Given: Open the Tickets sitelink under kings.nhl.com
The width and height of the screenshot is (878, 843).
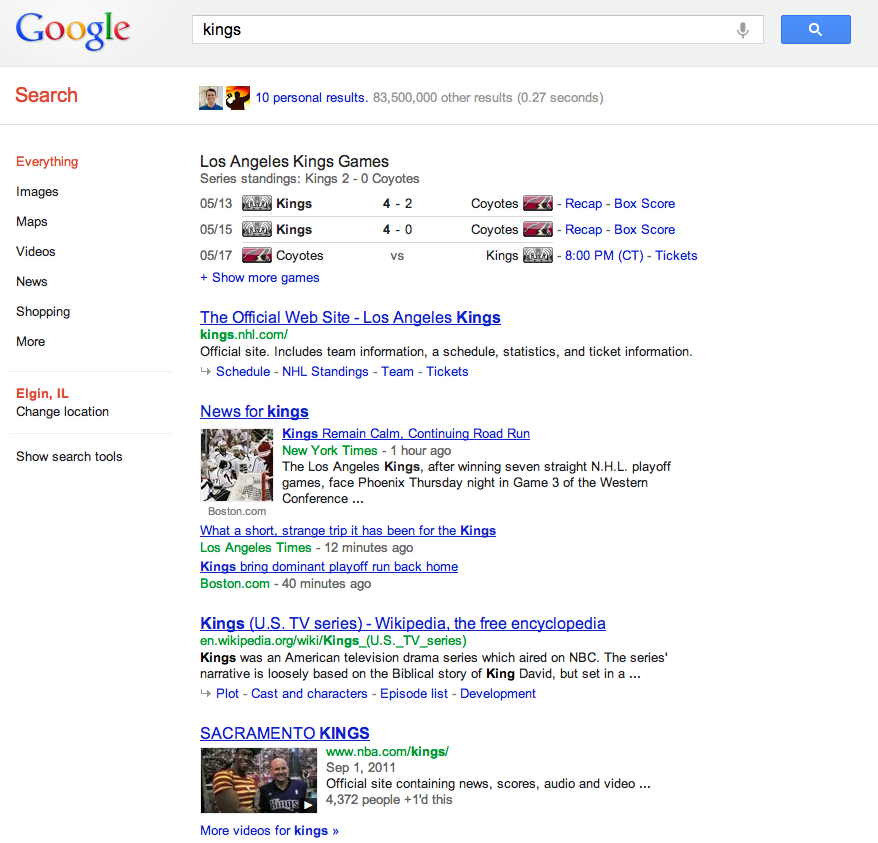Looking at the screenshot, I should coord(447,372).
